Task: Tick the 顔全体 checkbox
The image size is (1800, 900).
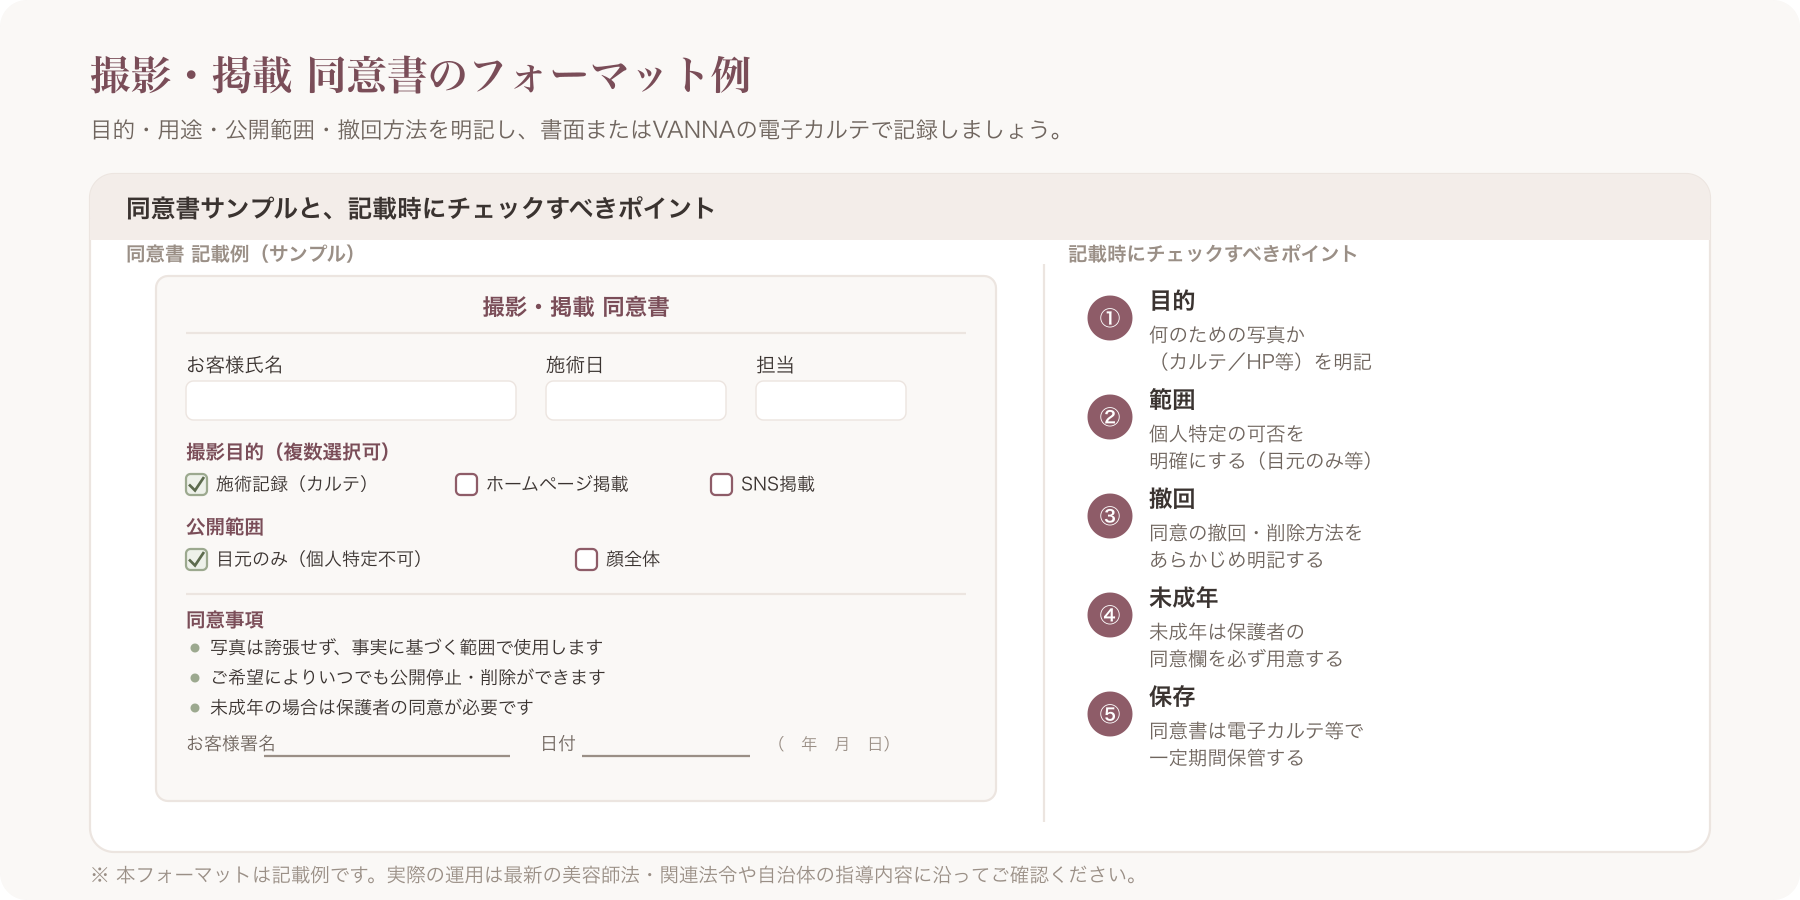Action: tap(586, 560)
